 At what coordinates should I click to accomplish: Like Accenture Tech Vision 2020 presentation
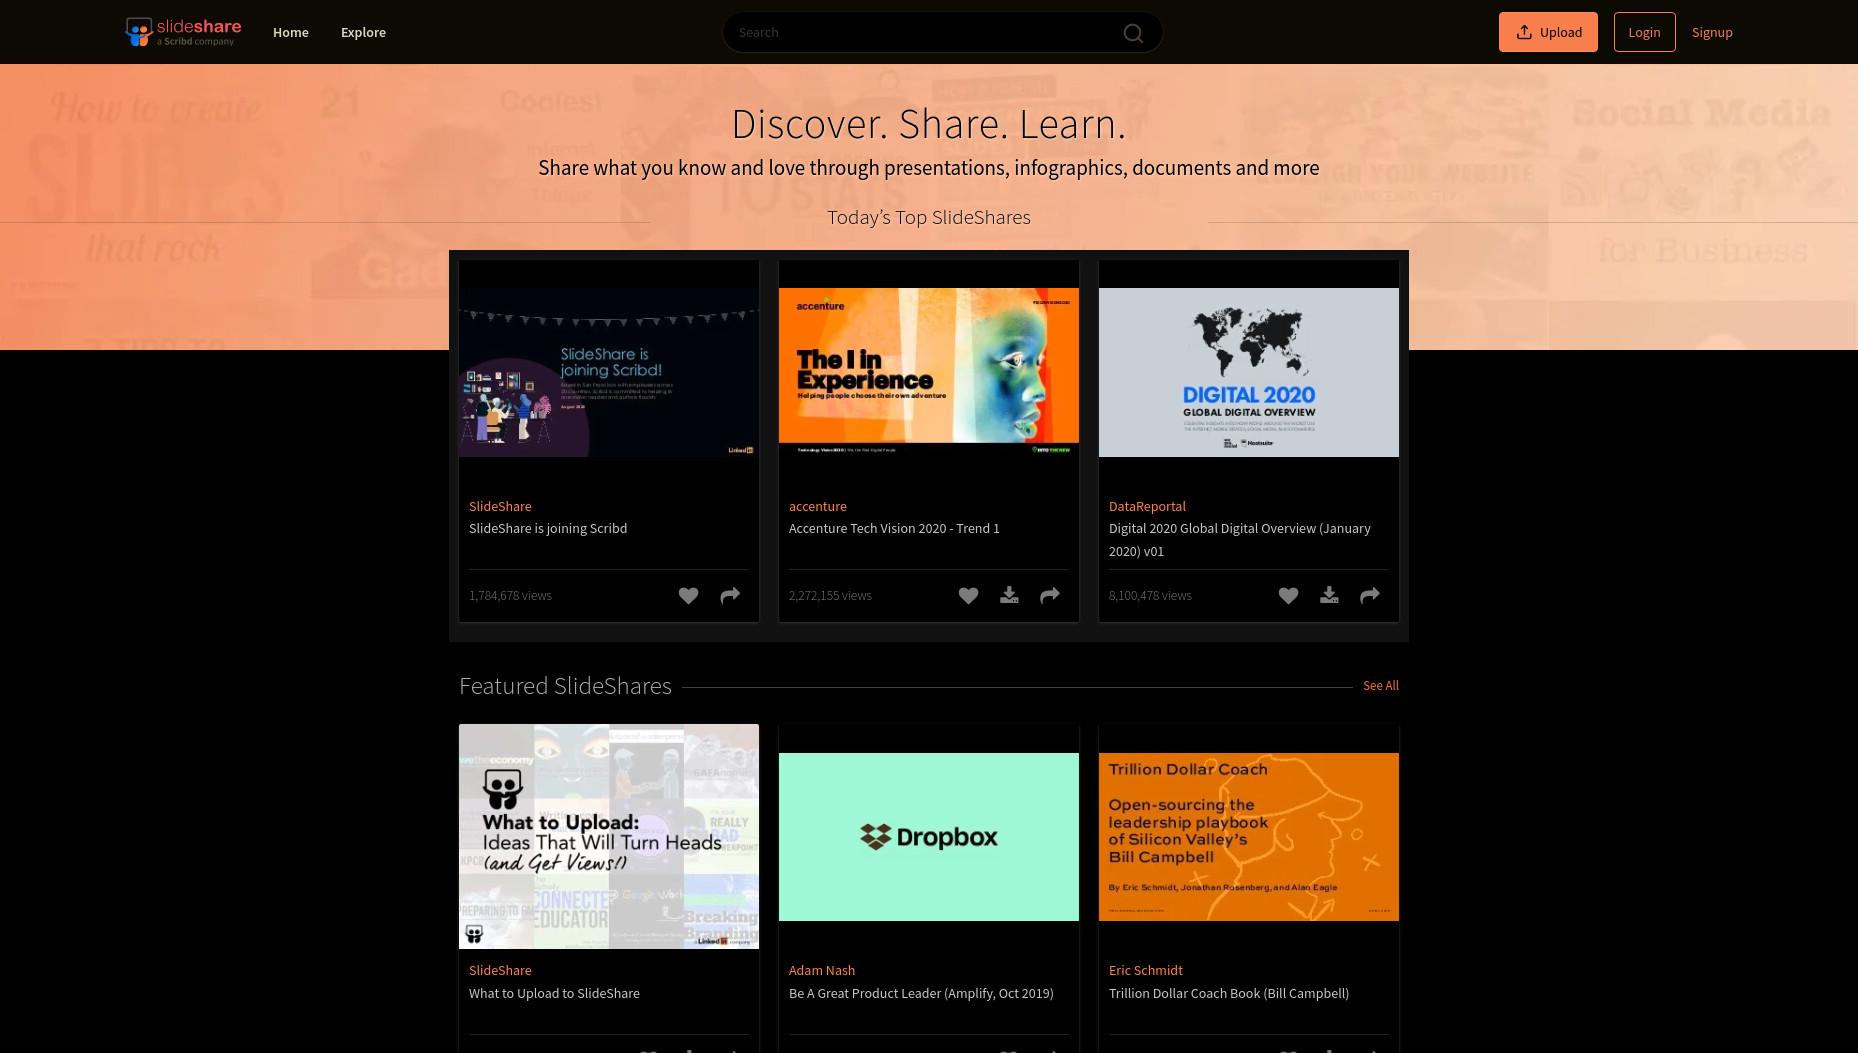(968, 596)
